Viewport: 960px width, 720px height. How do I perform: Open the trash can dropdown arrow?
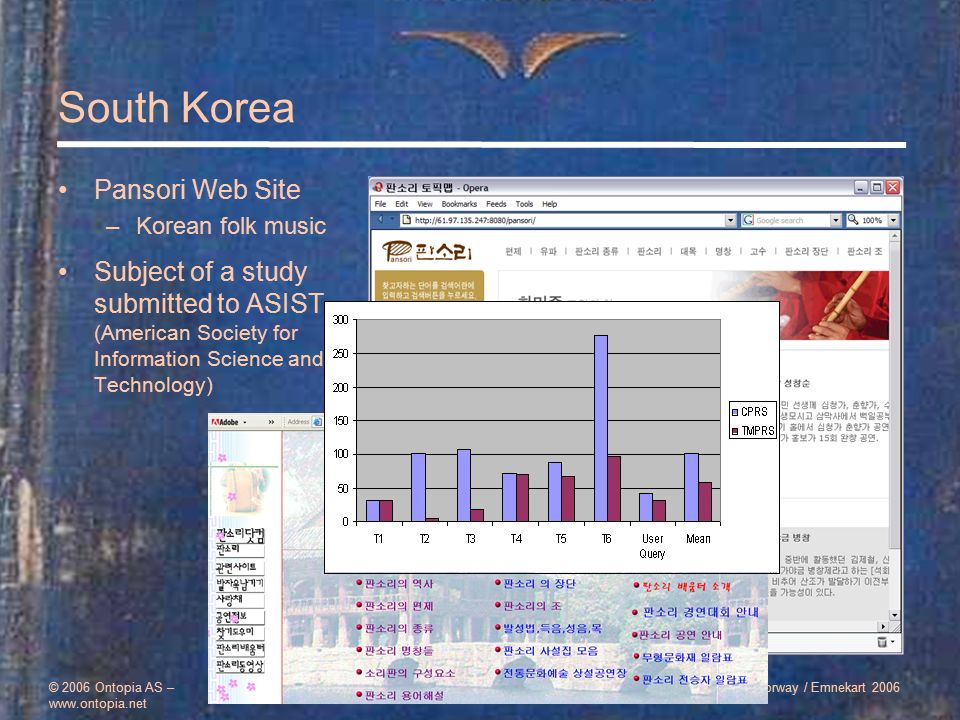(x=893, y=642)
